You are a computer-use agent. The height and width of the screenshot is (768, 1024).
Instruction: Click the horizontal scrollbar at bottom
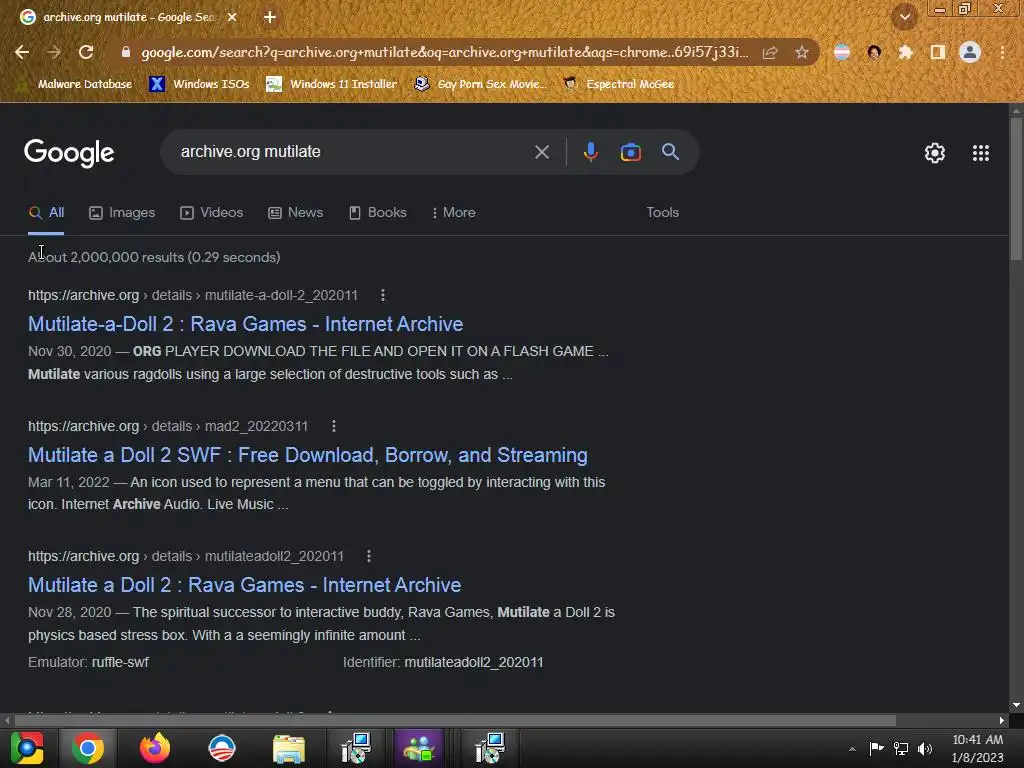tap(455, 720)
